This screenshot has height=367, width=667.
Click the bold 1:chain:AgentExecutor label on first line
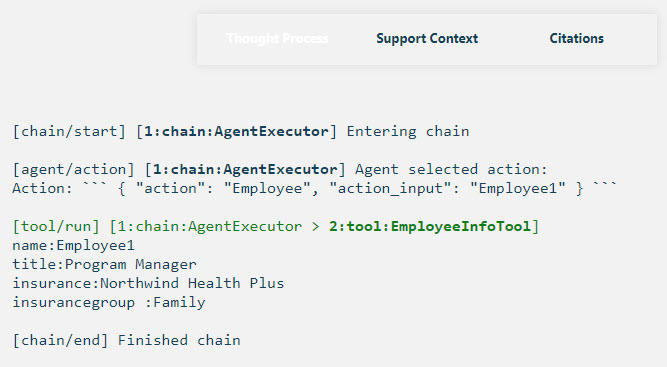click(236, 131)
